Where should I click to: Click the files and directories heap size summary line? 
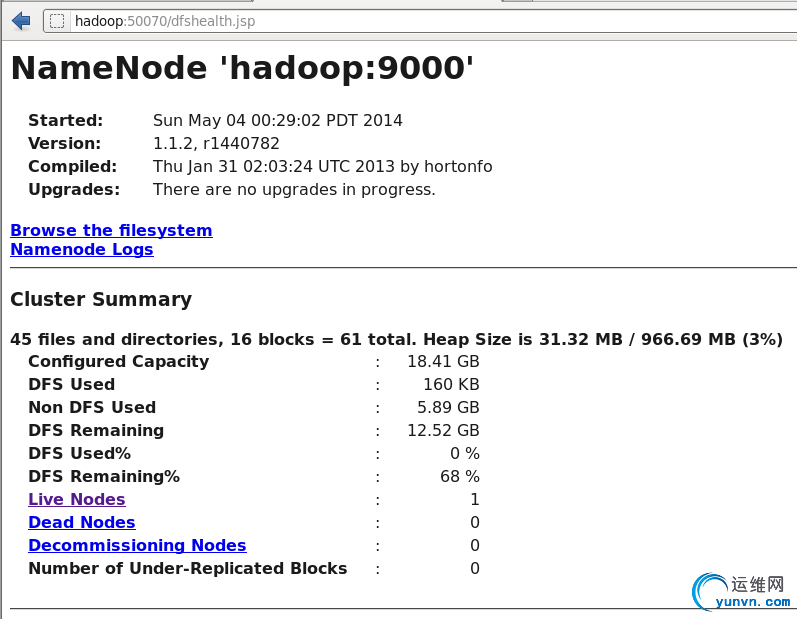[x=396, y=339]
